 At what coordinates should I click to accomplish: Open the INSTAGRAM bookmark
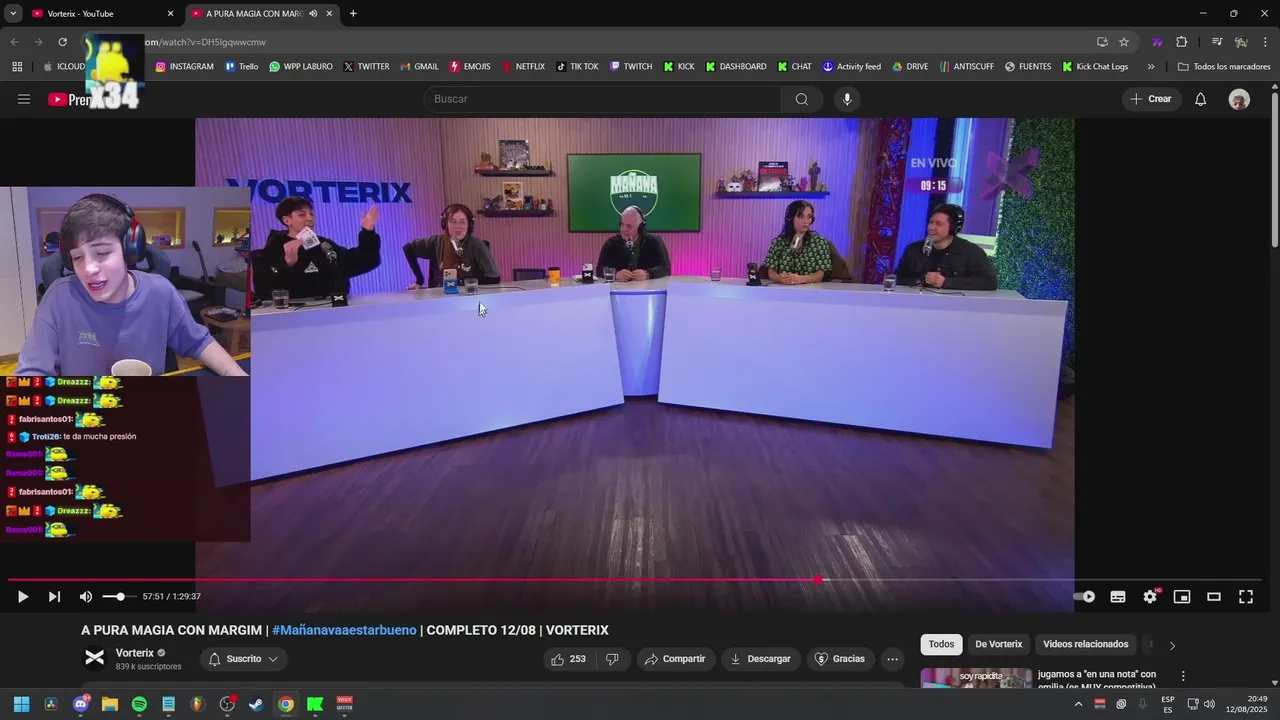184,67
